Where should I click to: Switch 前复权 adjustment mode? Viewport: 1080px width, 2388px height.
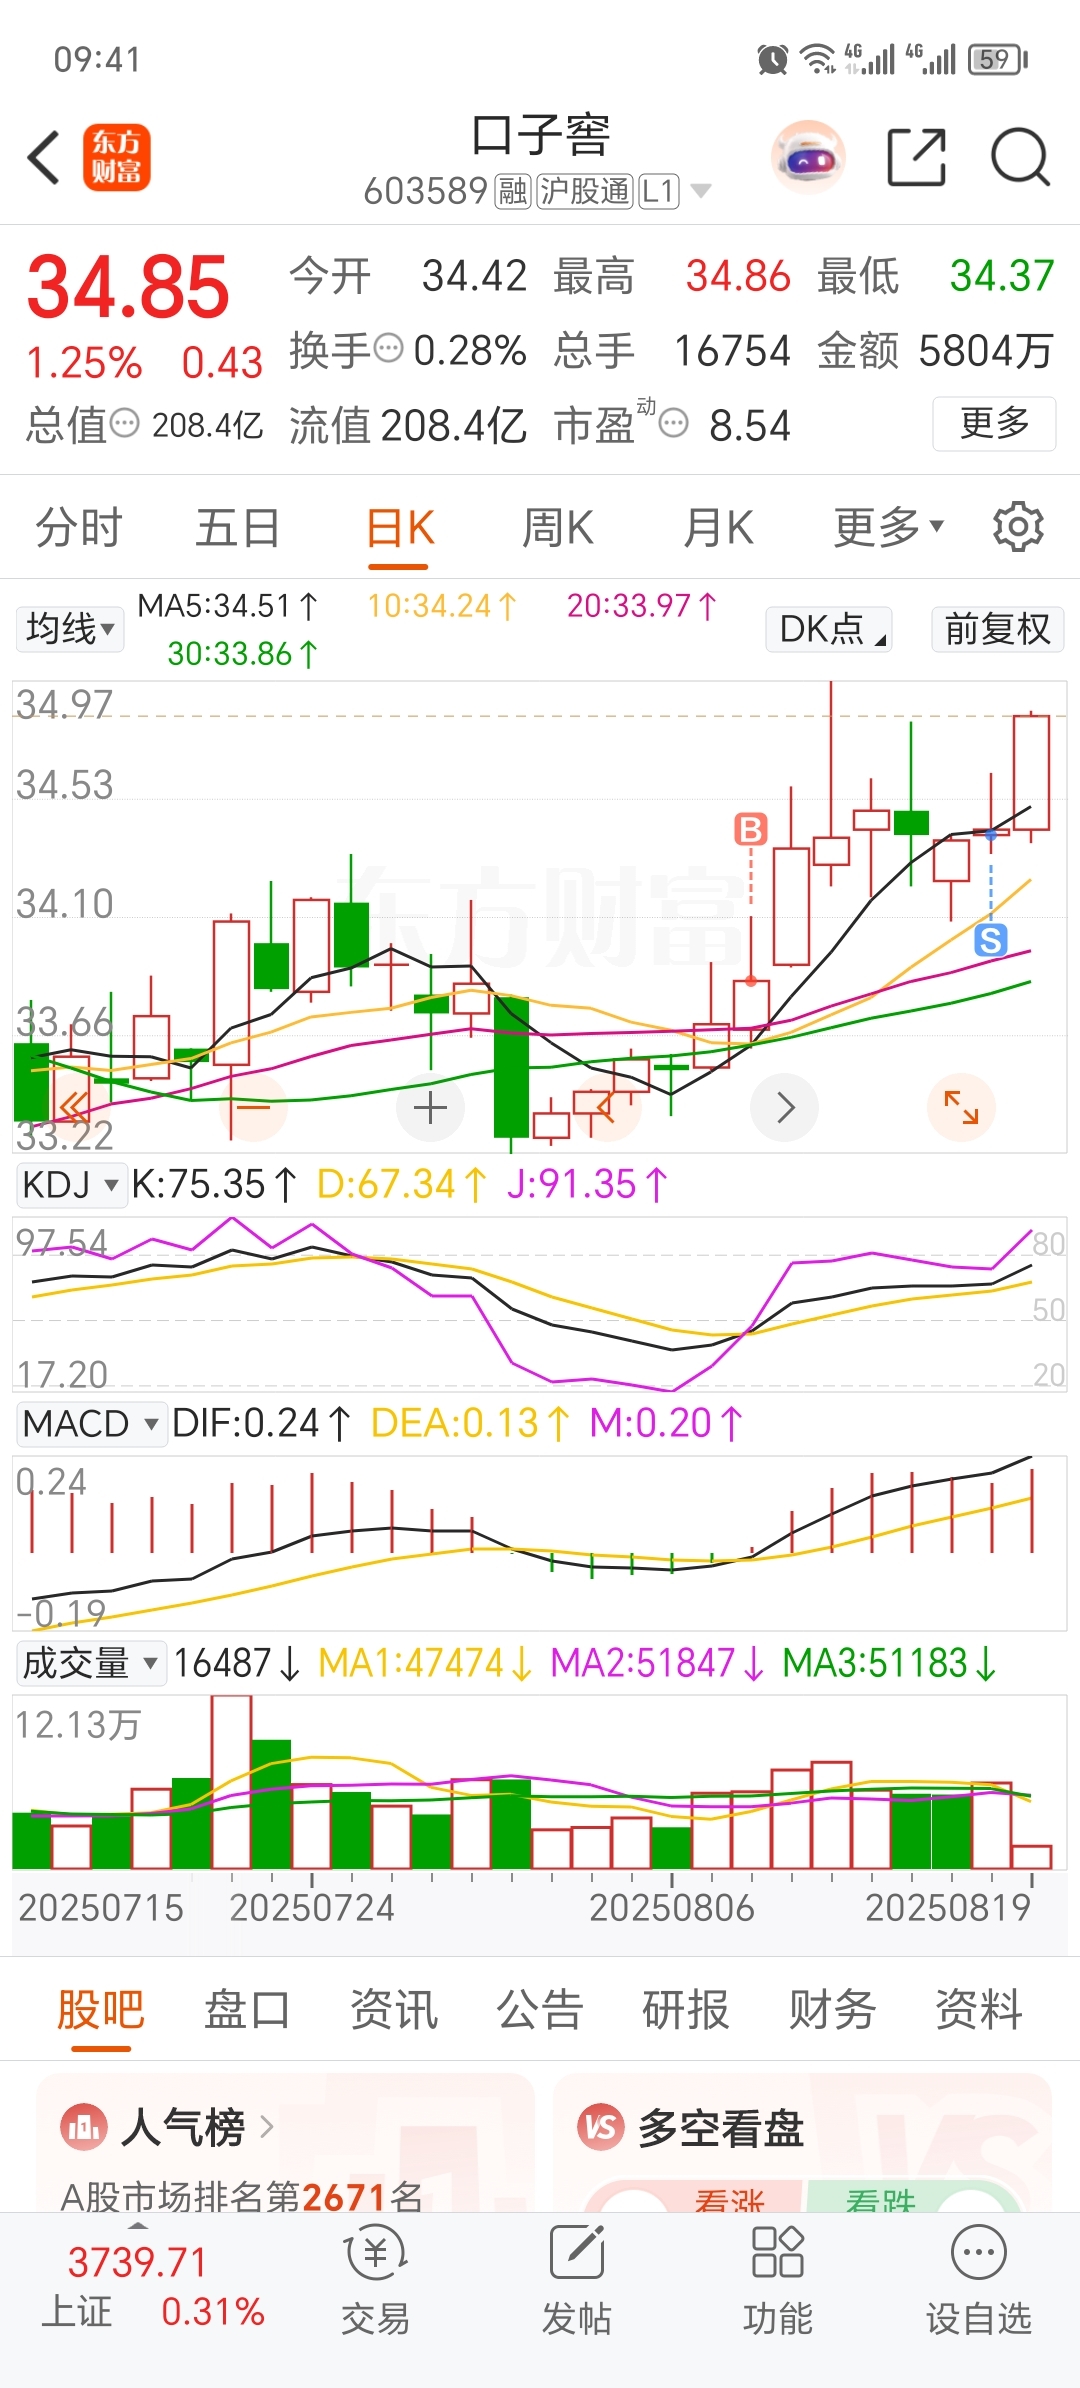(998, 629)
